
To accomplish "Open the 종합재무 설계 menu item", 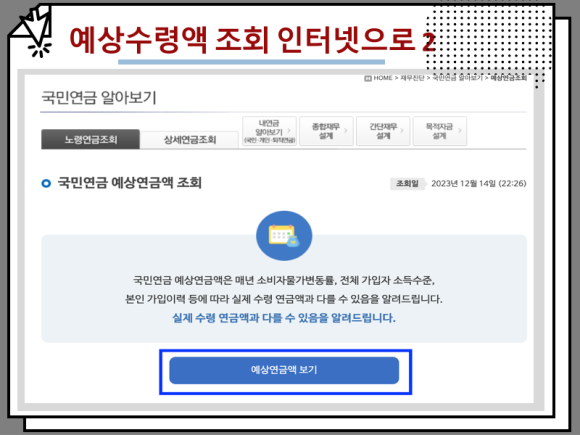I will tap(326, 131).
